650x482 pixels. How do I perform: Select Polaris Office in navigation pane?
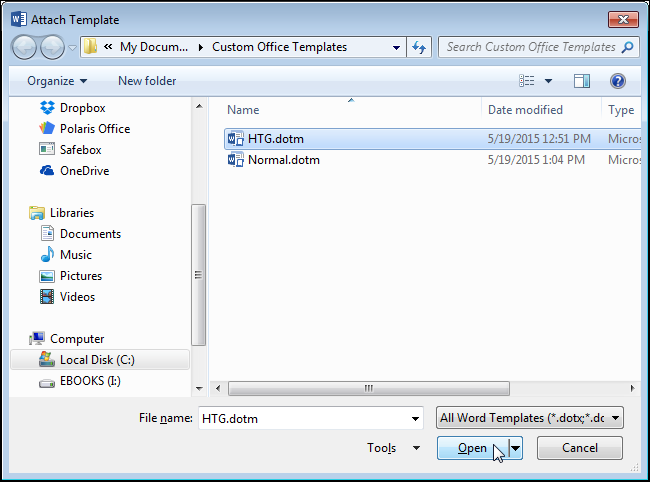pyautogui.click(x=85, y=128)
